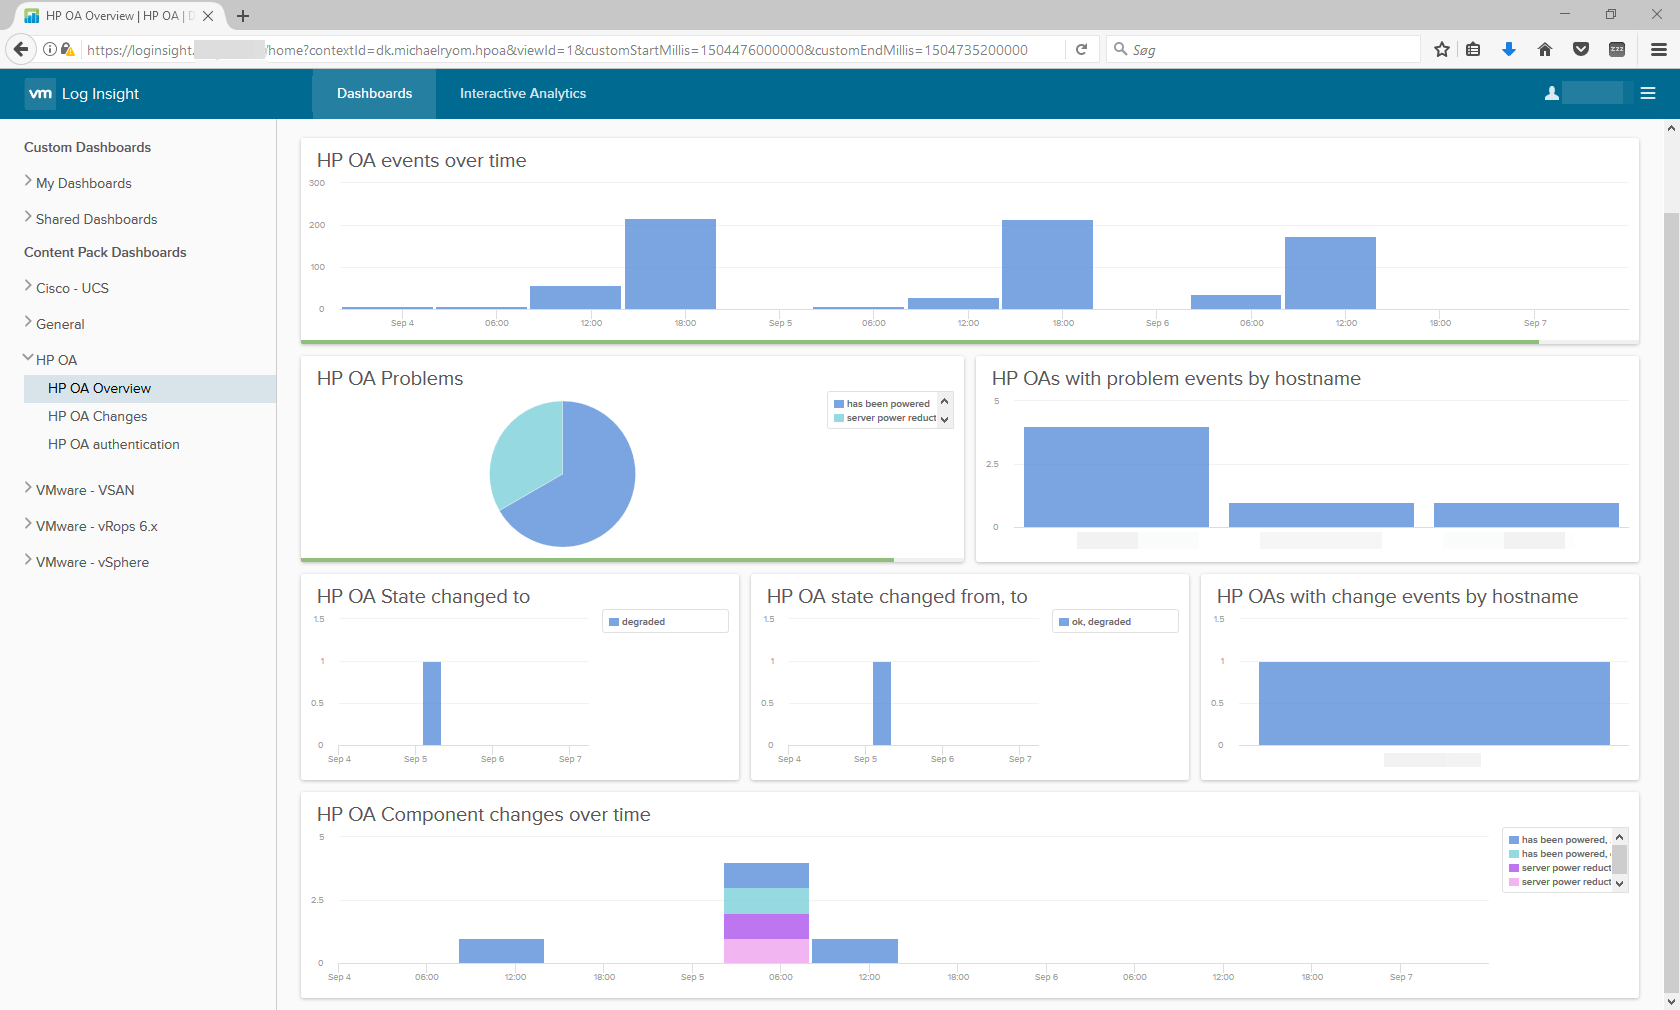Open the Log Insight hamburger menu

click(1648, 93)
